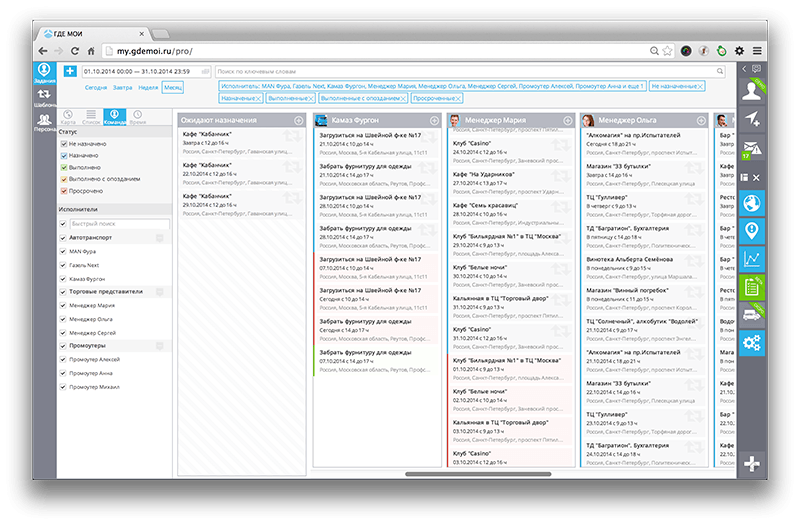Screen dimensions: 800x525
Task: Uncheck the Менеджер Мария checkbox
Action: tap(63, 305)
